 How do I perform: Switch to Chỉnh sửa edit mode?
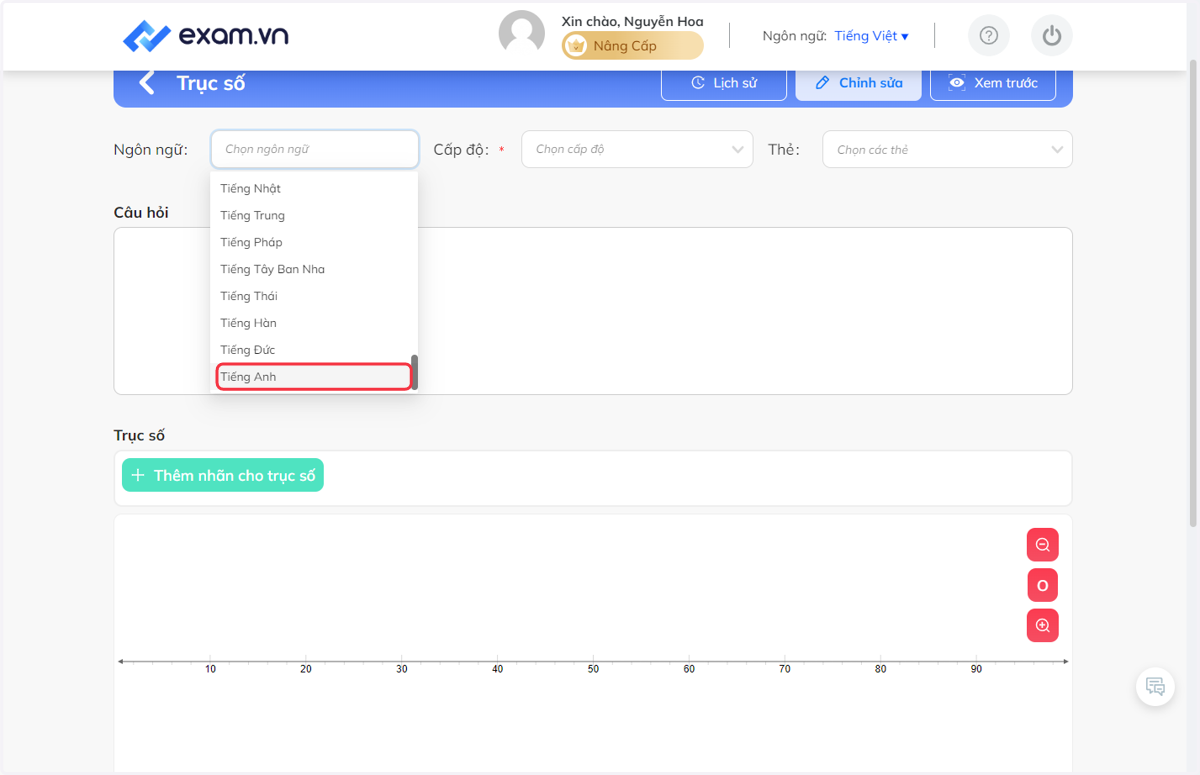click(x=858, y=83)
